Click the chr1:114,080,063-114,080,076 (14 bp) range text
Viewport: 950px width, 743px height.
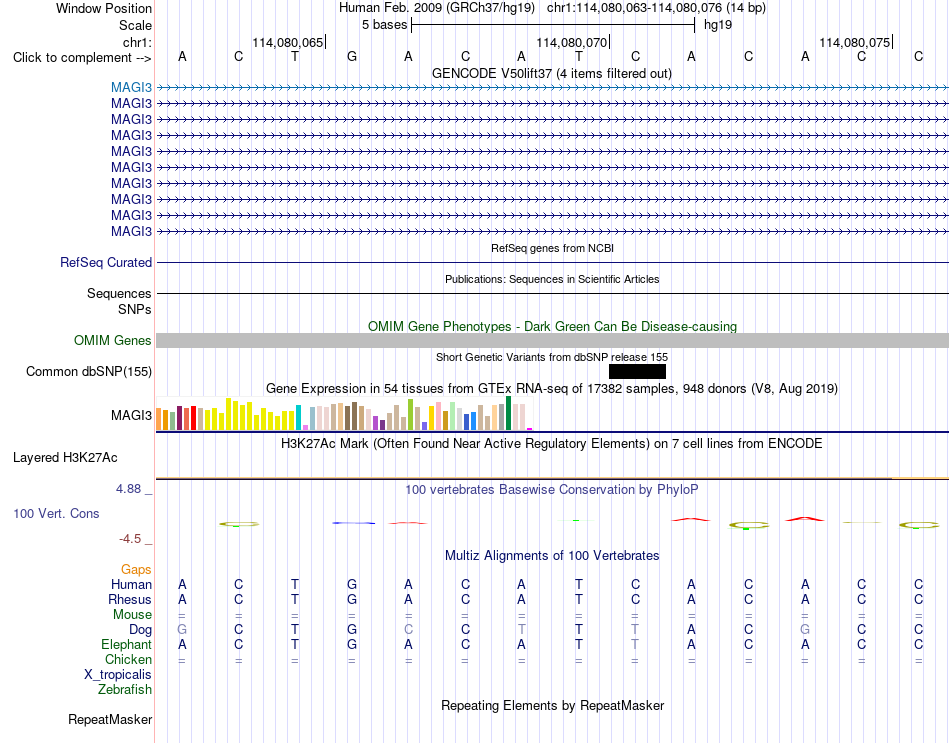click(656, 8)
